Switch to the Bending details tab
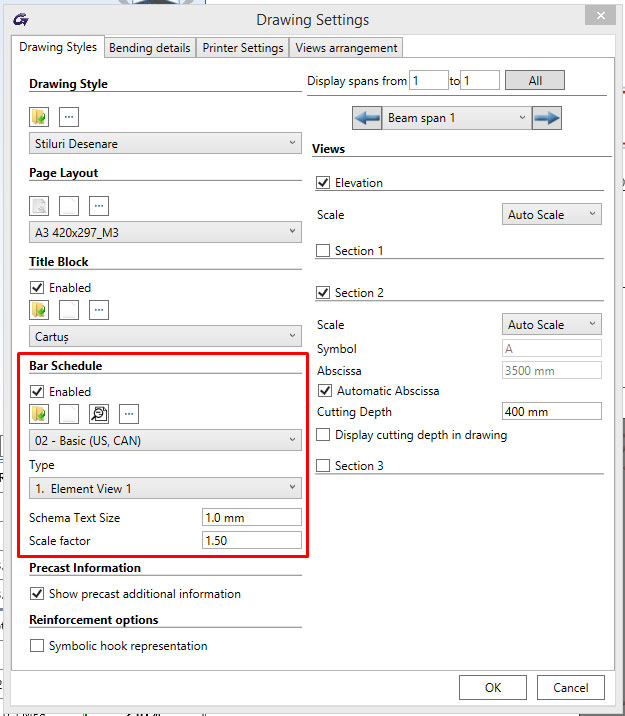 (x=149, y=48)
